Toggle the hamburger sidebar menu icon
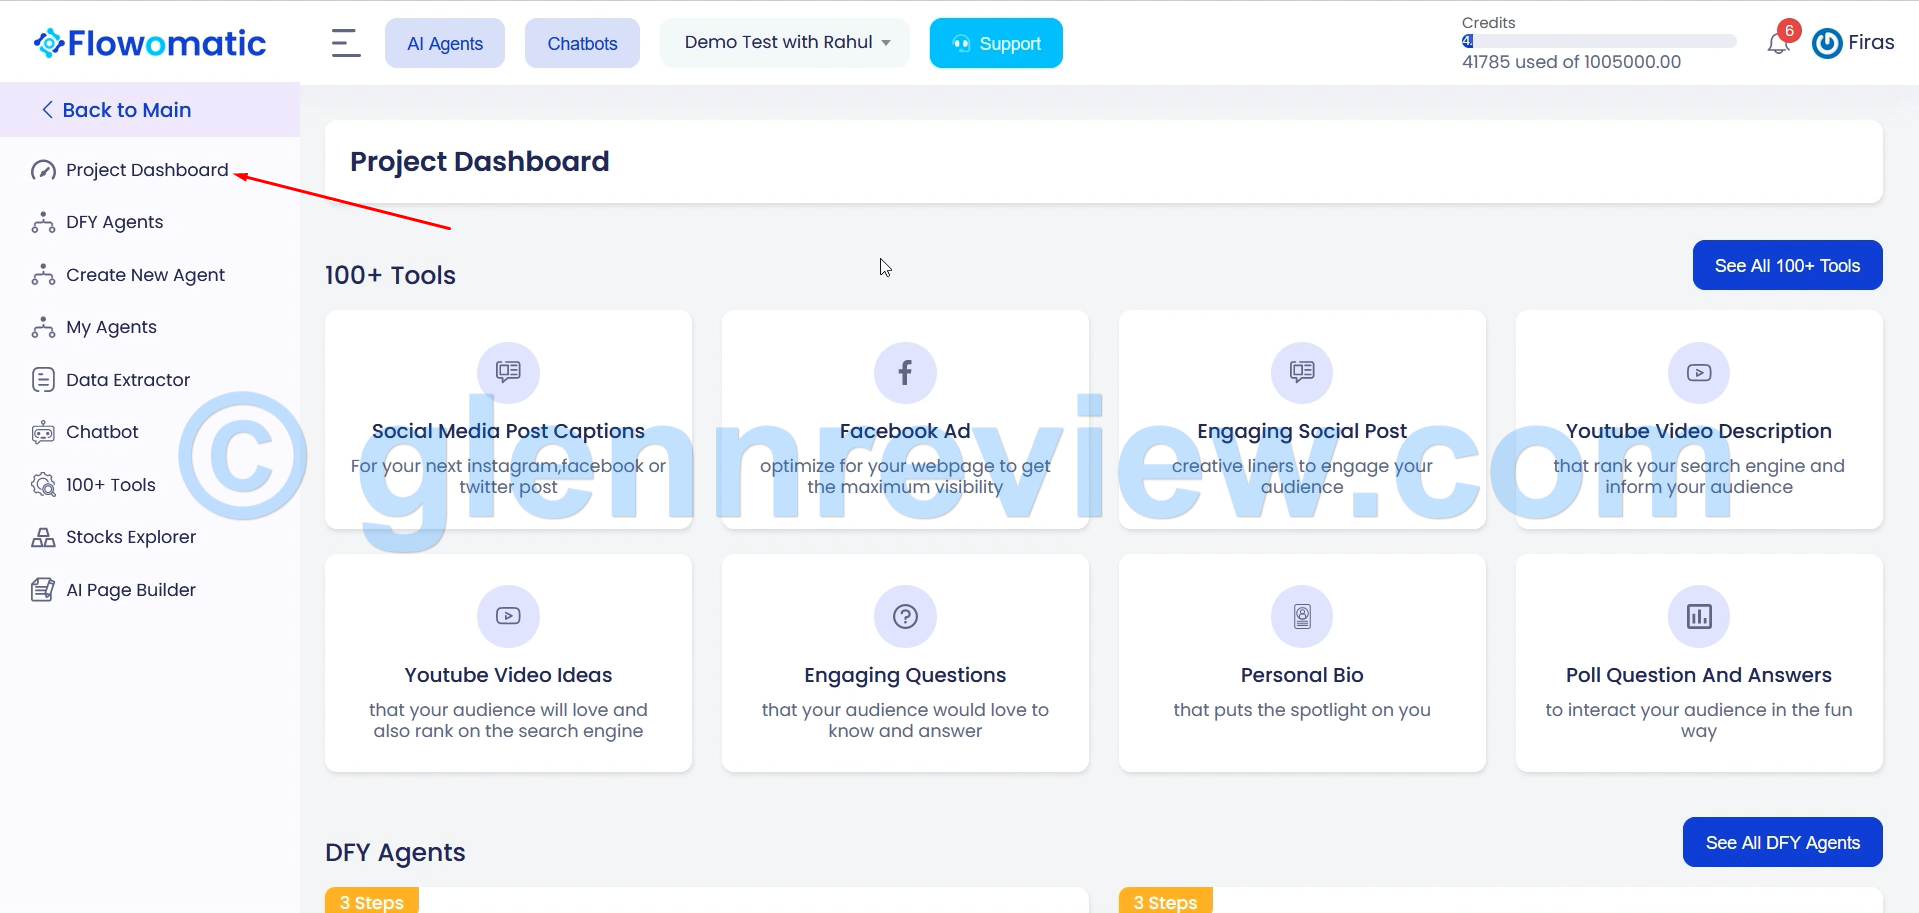 (346, 43)
